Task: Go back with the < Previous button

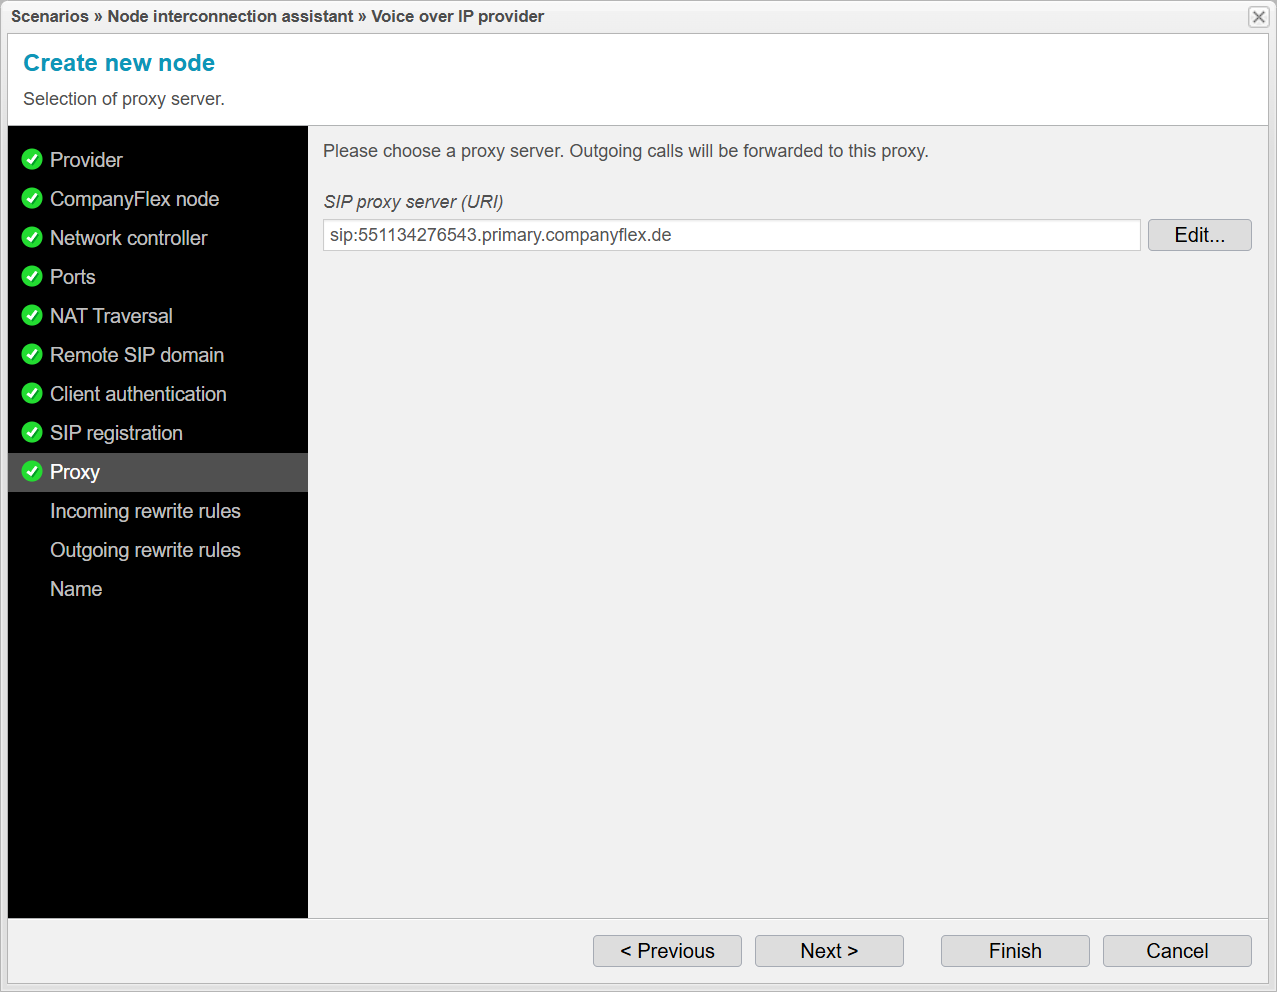Action: (x=667, y=951)
